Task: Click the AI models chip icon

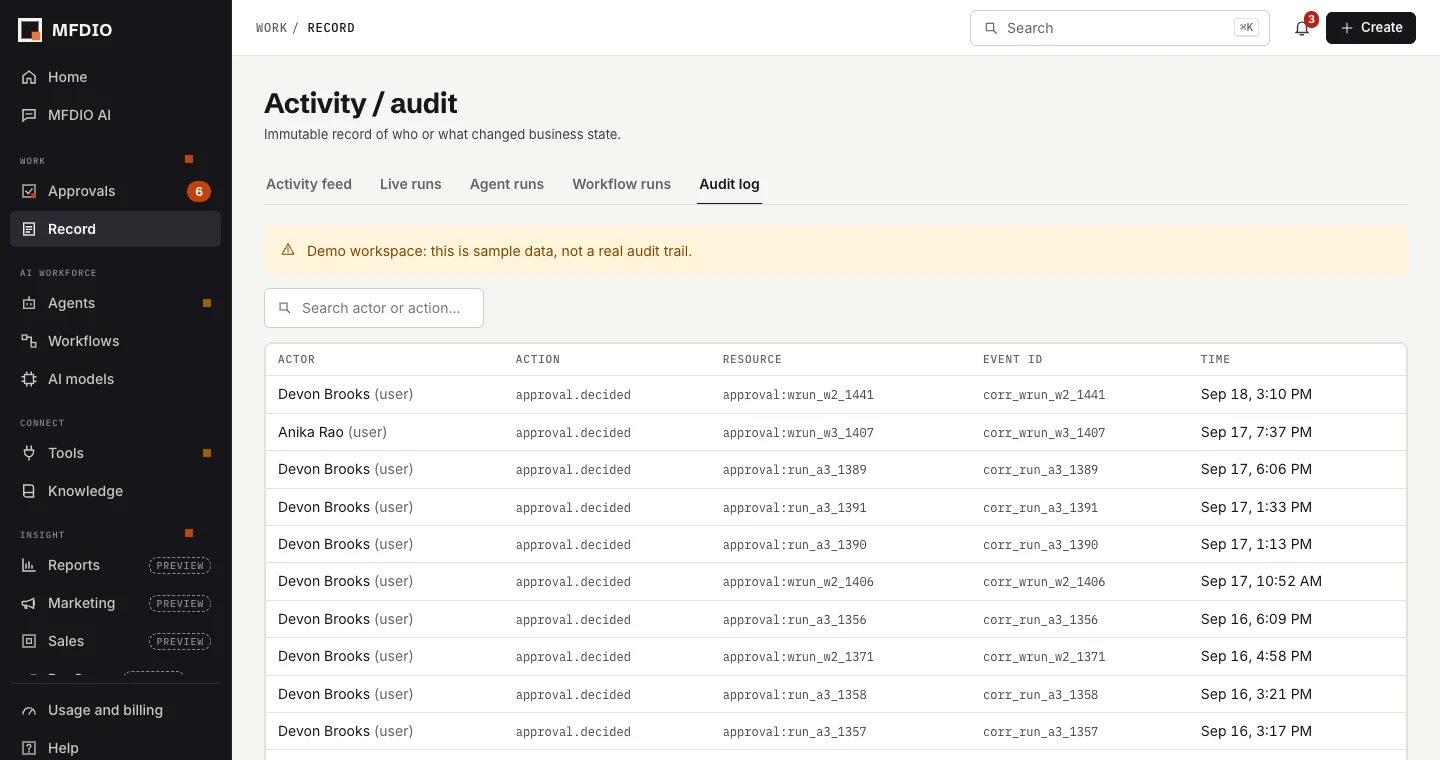Action: 29,379
